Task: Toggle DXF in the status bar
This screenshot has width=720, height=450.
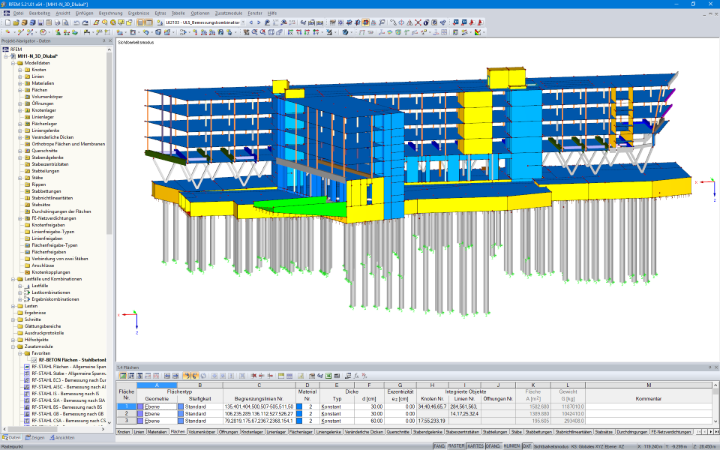Action: 527,446
